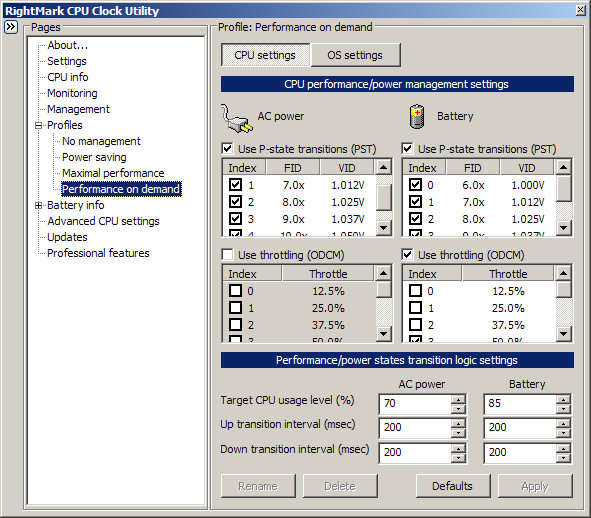
Task: Close the RightMark CPU Clock Utility window
Action: click(581, 10)
